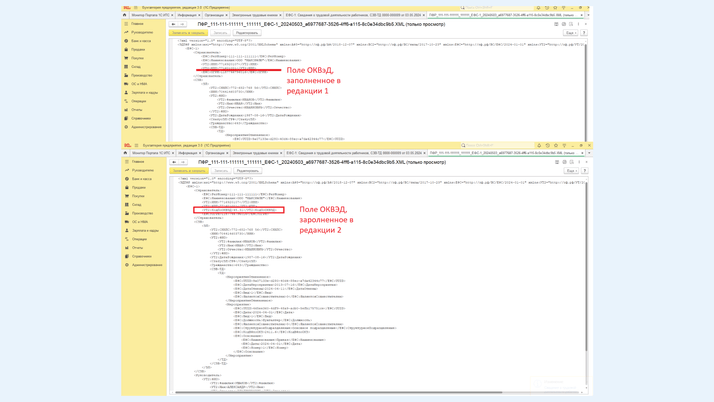Go back using the arrow in the upper window
714x402 pixels.
174,24
